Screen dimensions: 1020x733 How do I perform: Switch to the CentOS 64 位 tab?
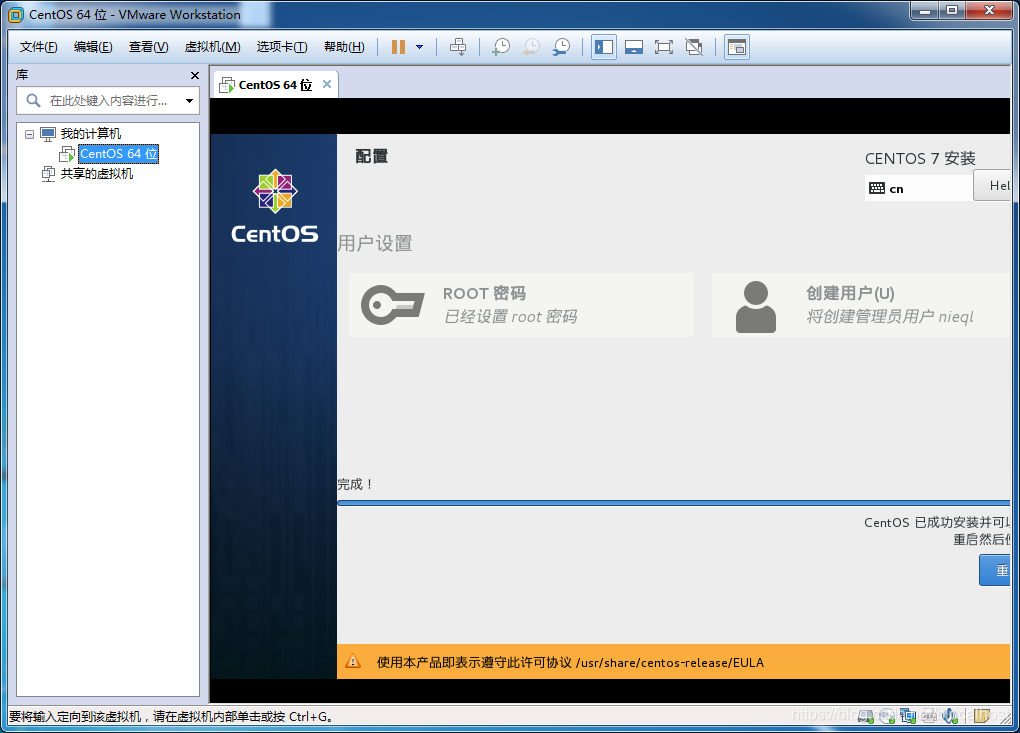tap(275, 85)
